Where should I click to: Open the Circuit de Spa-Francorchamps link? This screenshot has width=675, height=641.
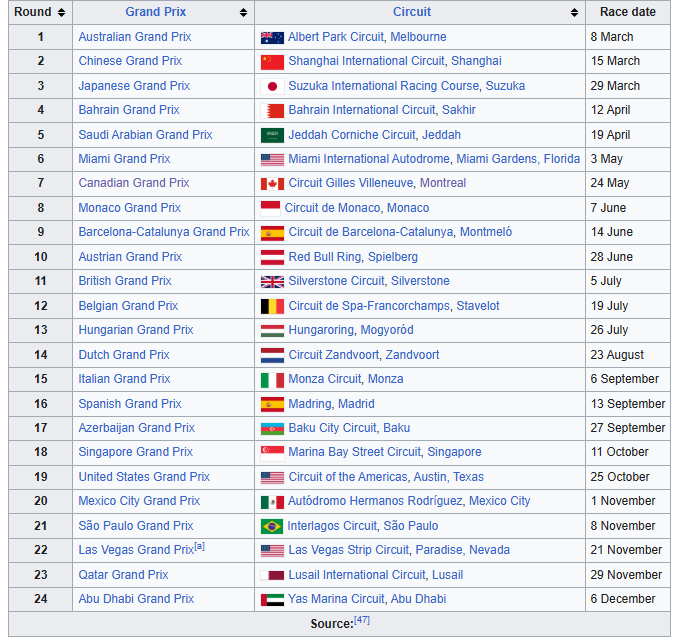[x=369, y=306]
